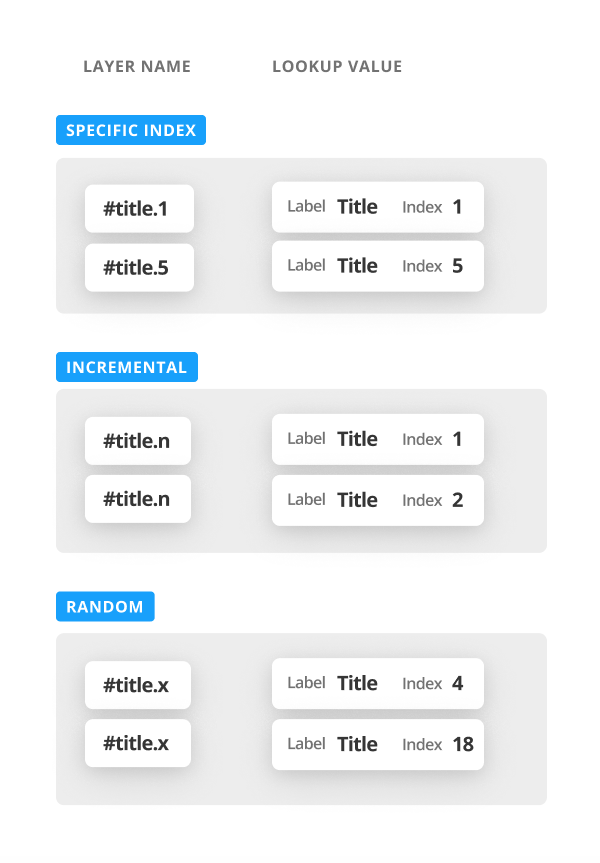The width and height of the screenshot is (600, 863).
Task: Pick the lower #title.x layer chip
Action: point(137,743)
